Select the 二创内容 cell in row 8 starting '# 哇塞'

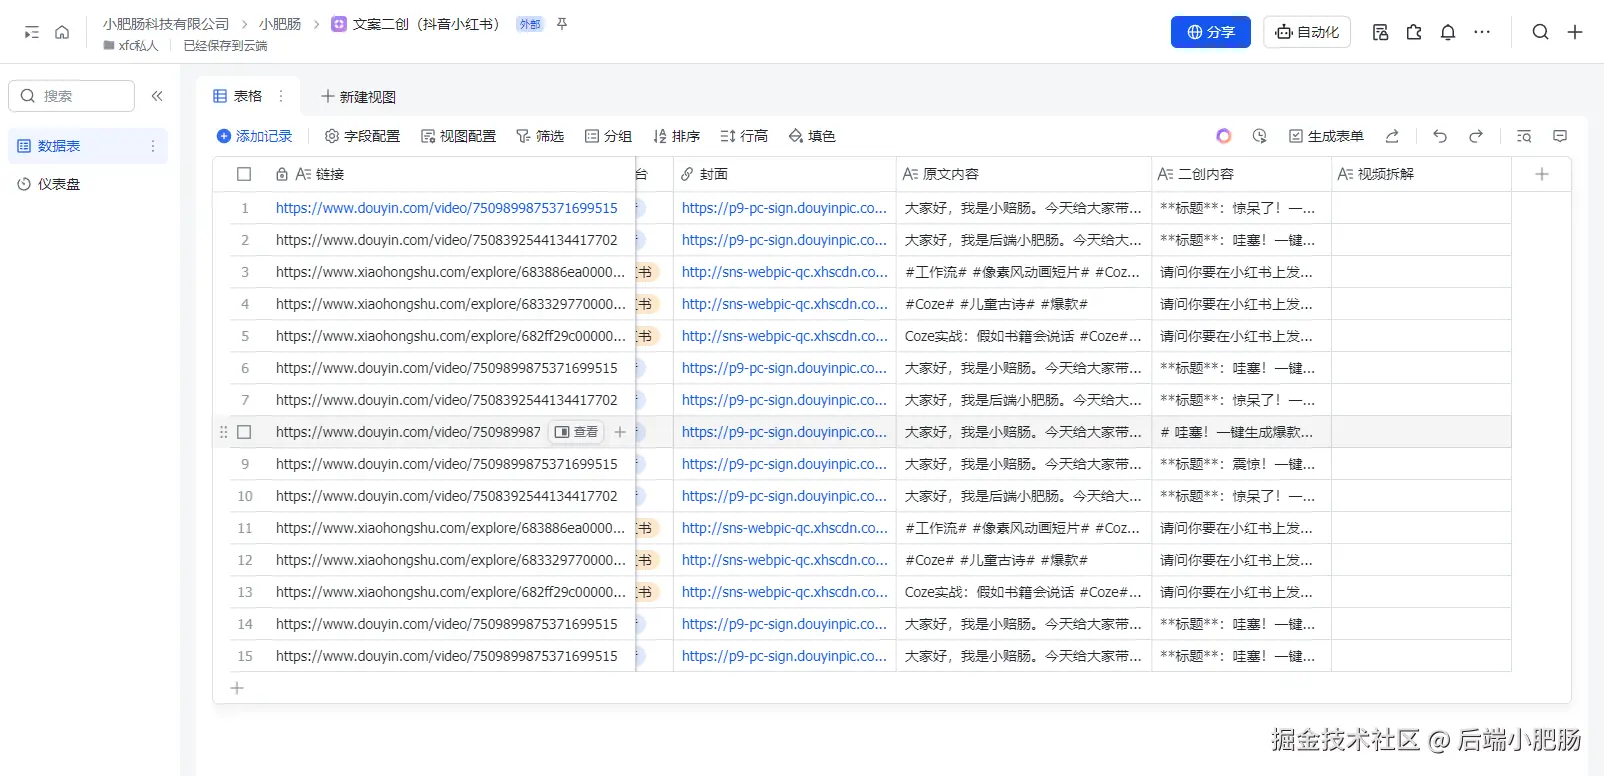coord(1242,432)
